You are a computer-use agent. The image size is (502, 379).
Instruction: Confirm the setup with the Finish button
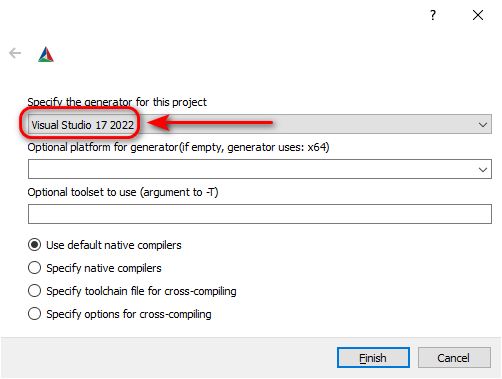(x=373, y=358)
